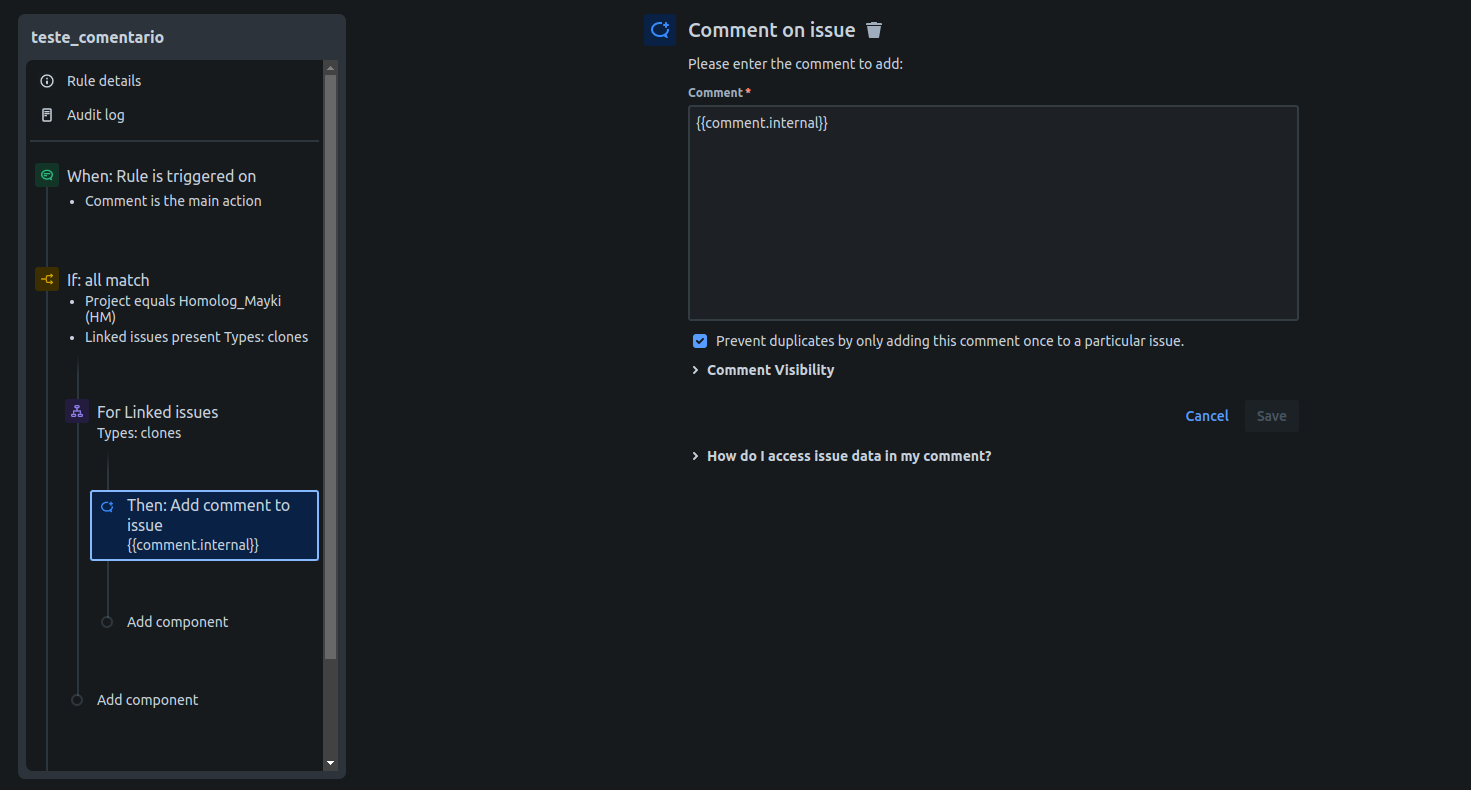The image size is (1471, 790).
Task: Select the green comment trigger icon
Action: coord(47,175)
